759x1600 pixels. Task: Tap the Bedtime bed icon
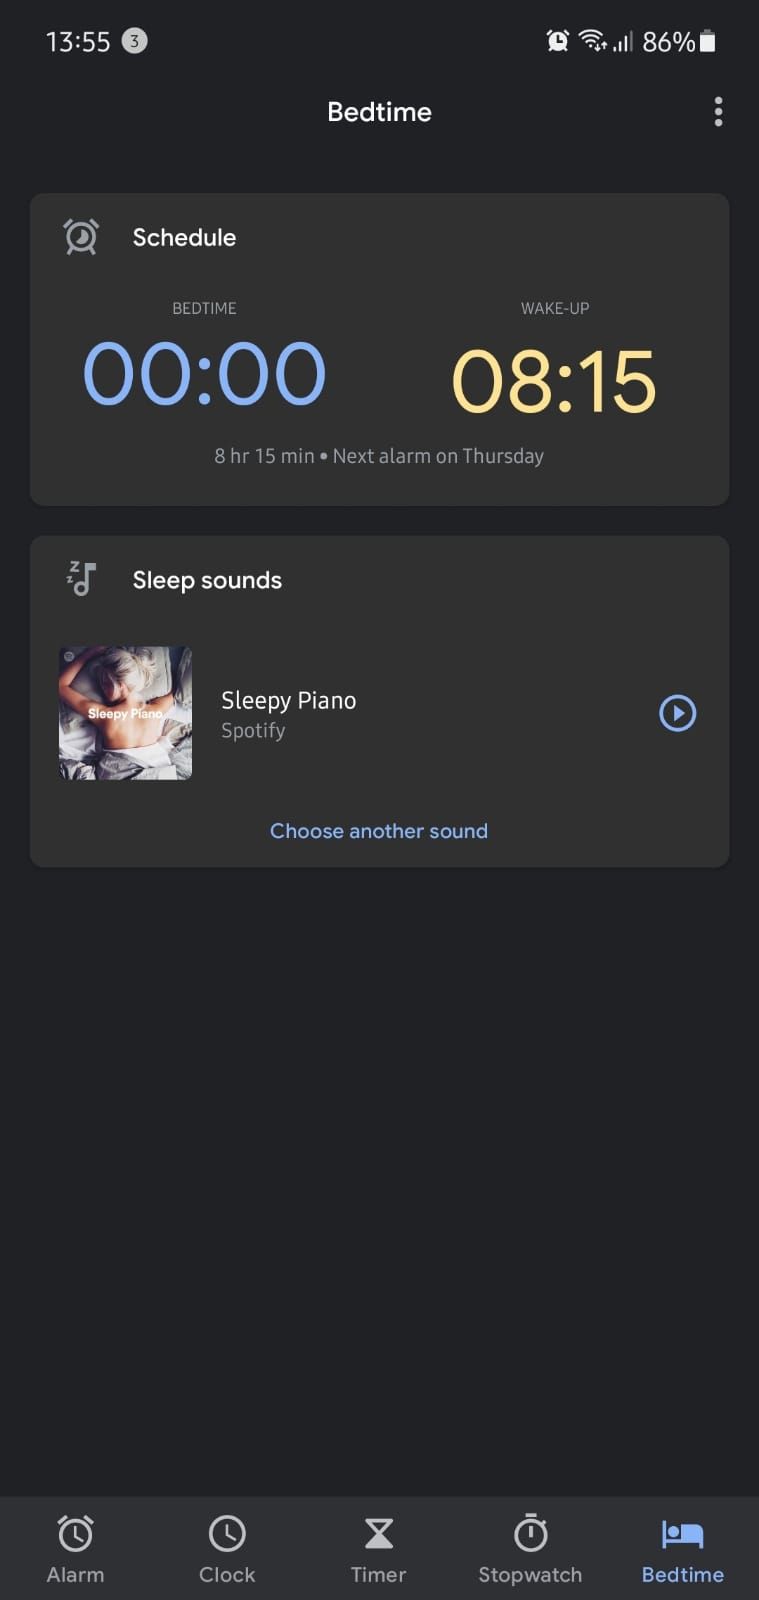pos(682,1533)
